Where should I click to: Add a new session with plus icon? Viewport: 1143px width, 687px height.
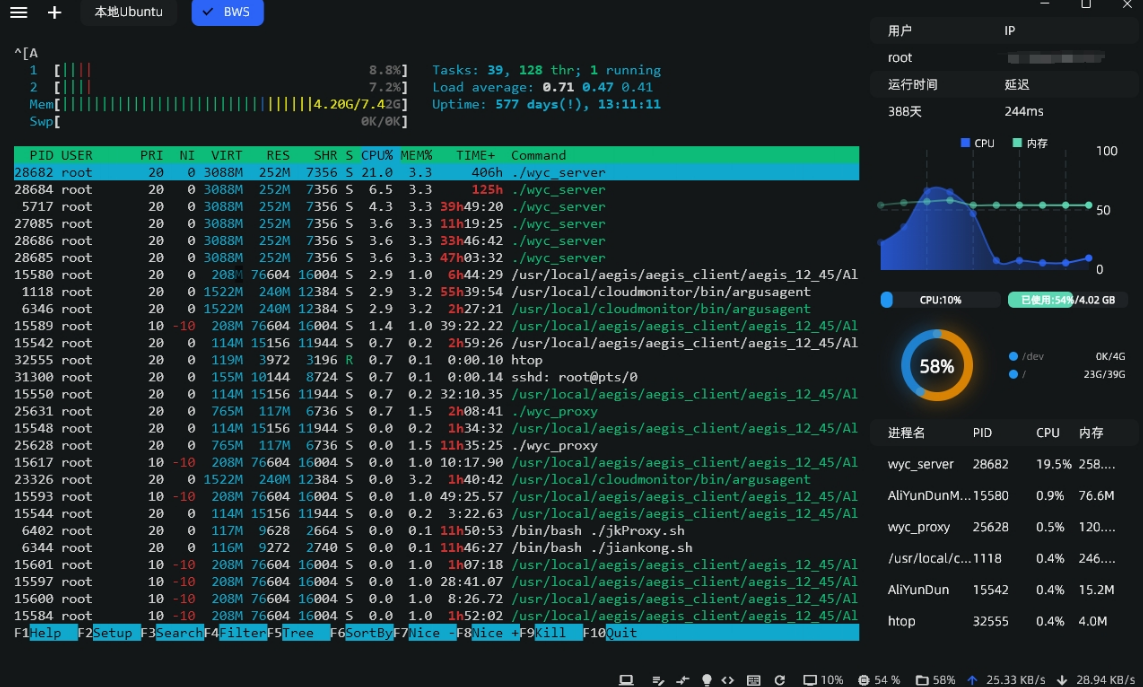pyautogui.click(x=55, y=13)
